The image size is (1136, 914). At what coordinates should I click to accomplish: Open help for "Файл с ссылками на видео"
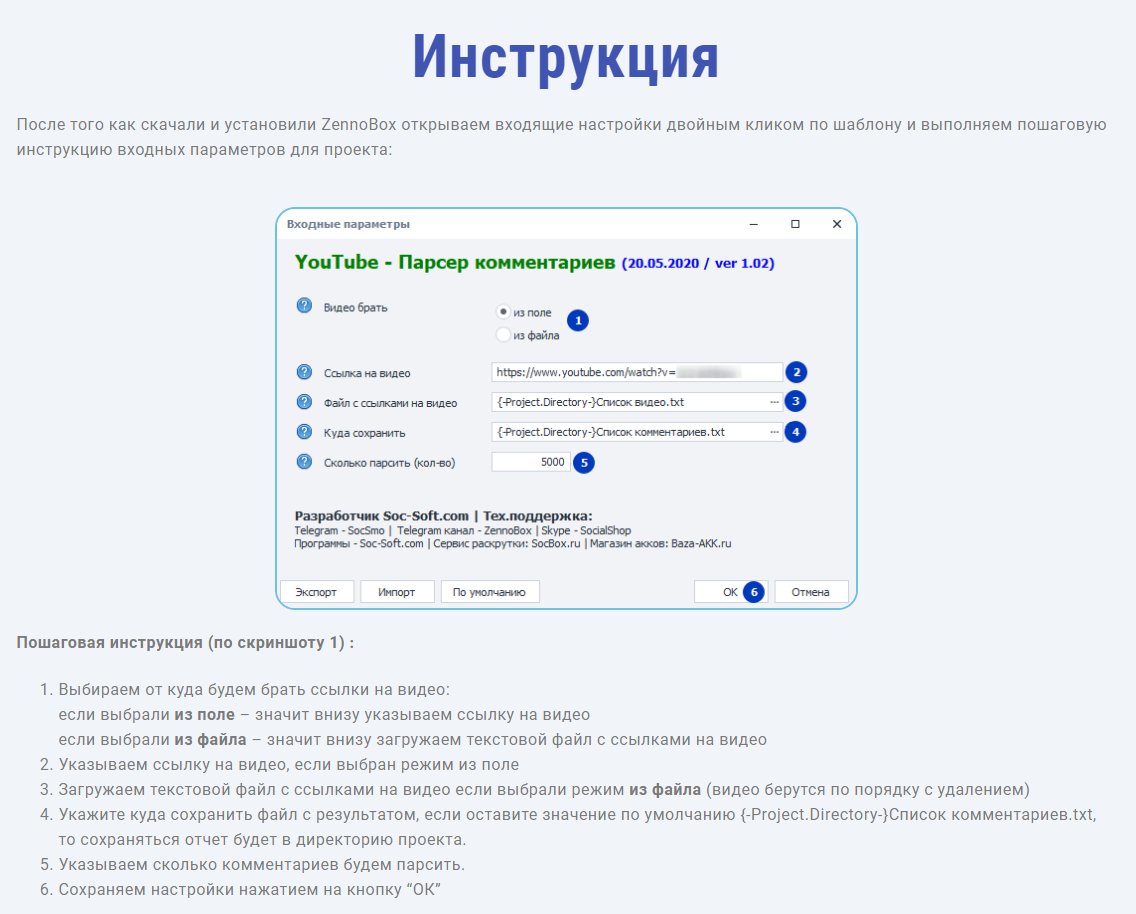[x=303, y=401]
